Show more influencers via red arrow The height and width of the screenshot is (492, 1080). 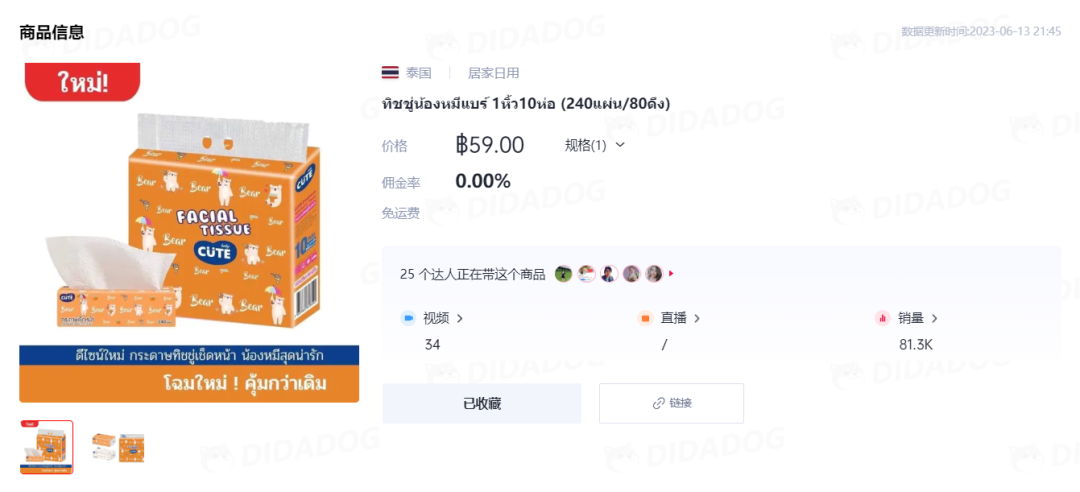point(672,274)
